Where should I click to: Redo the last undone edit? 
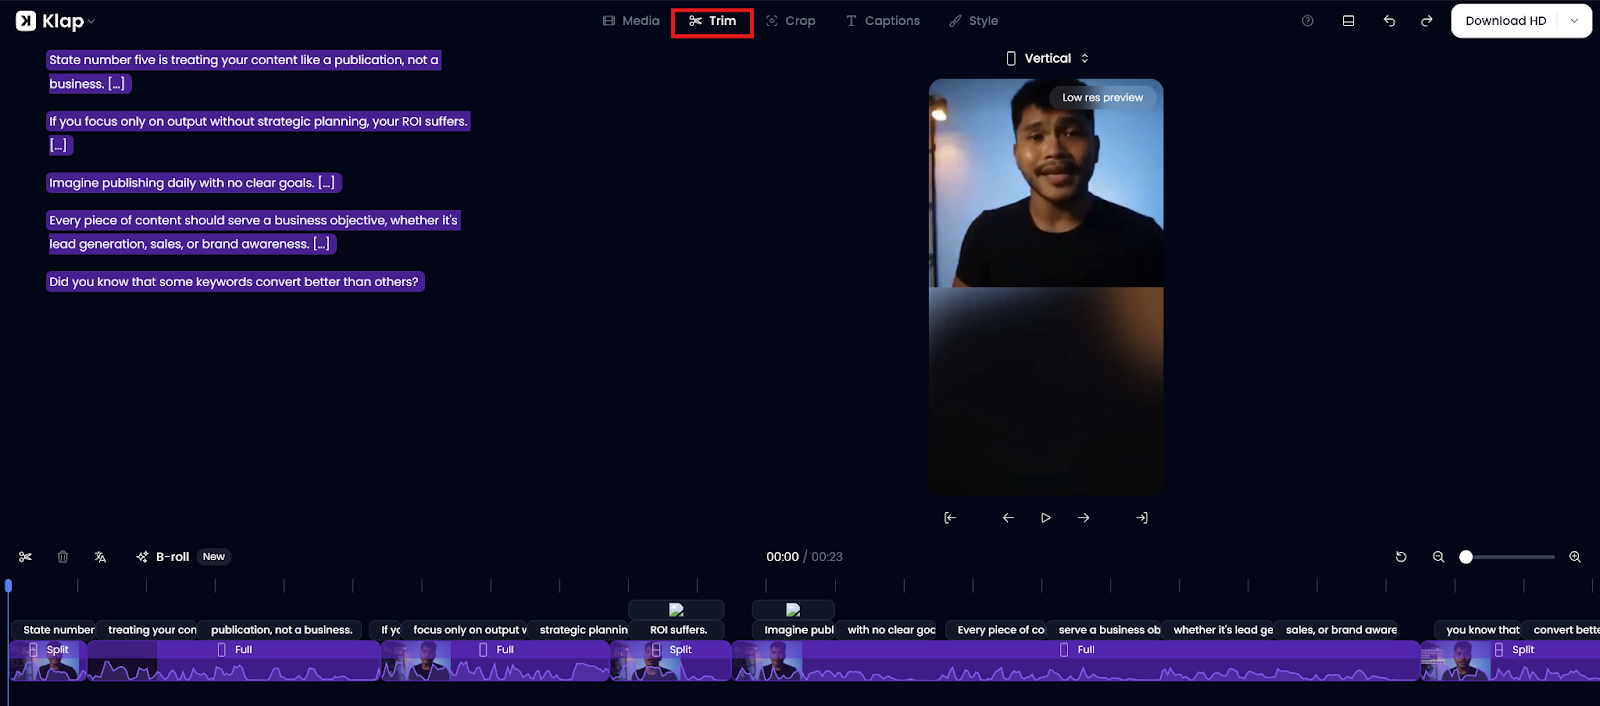[x=1426, y=21]
